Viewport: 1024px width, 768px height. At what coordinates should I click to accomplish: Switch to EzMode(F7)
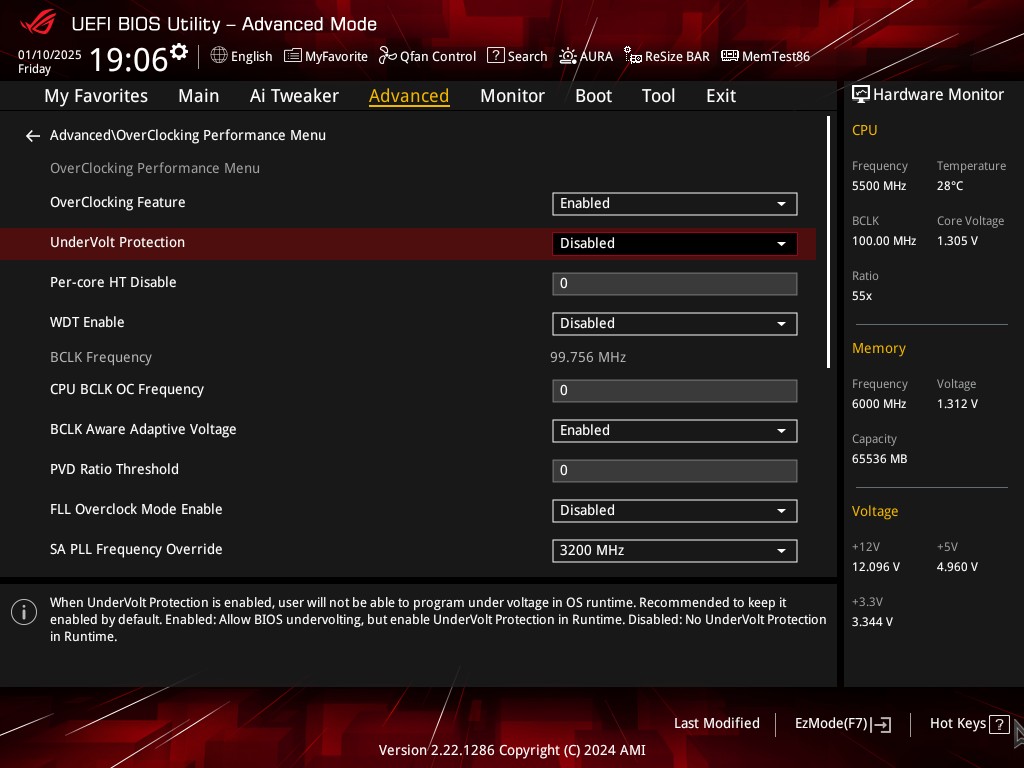tap(842, 724)
